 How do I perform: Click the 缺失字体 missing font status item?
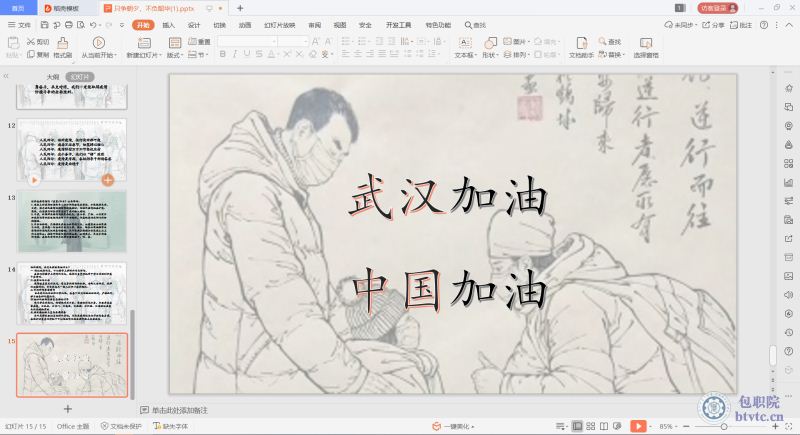[x=171, y=426]
